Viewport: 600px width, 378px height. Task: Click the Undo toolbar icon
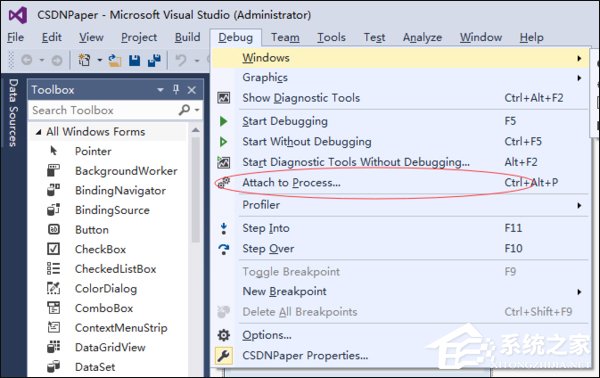[181, 60]
